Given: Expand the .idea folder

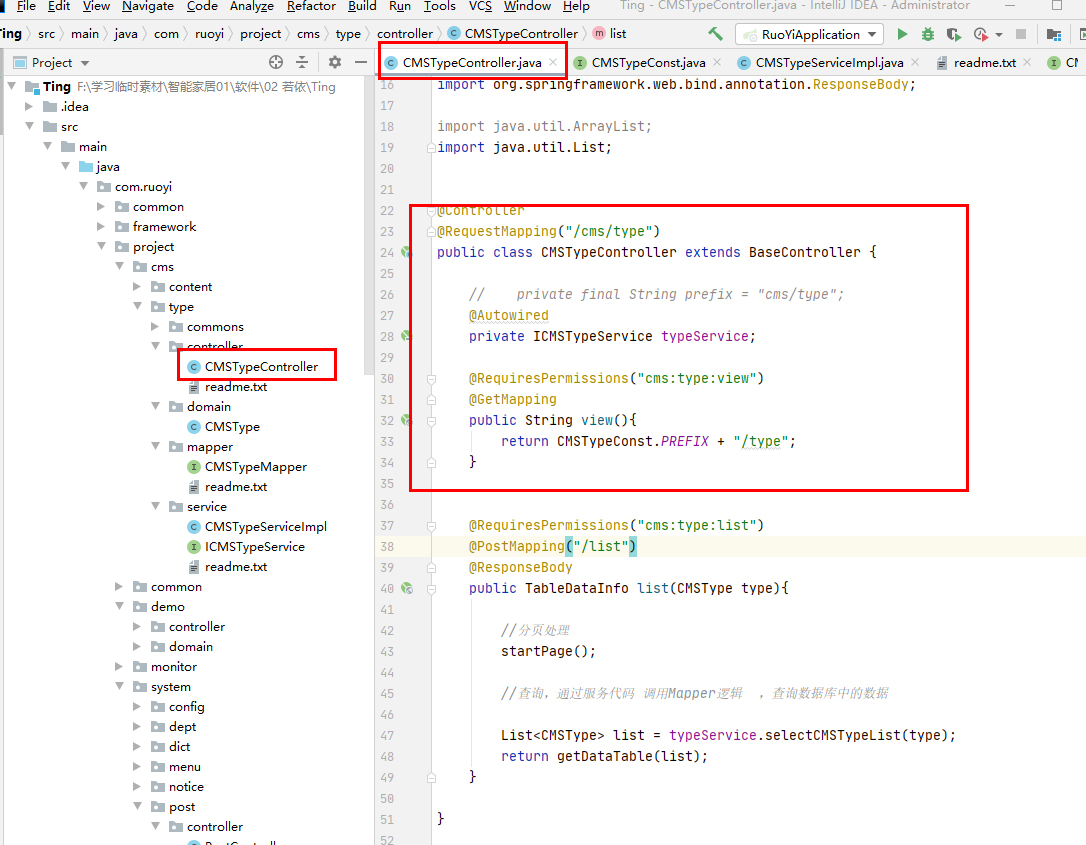Looking at the screenshot, I should pyautogui.click(x=29, y=107).
